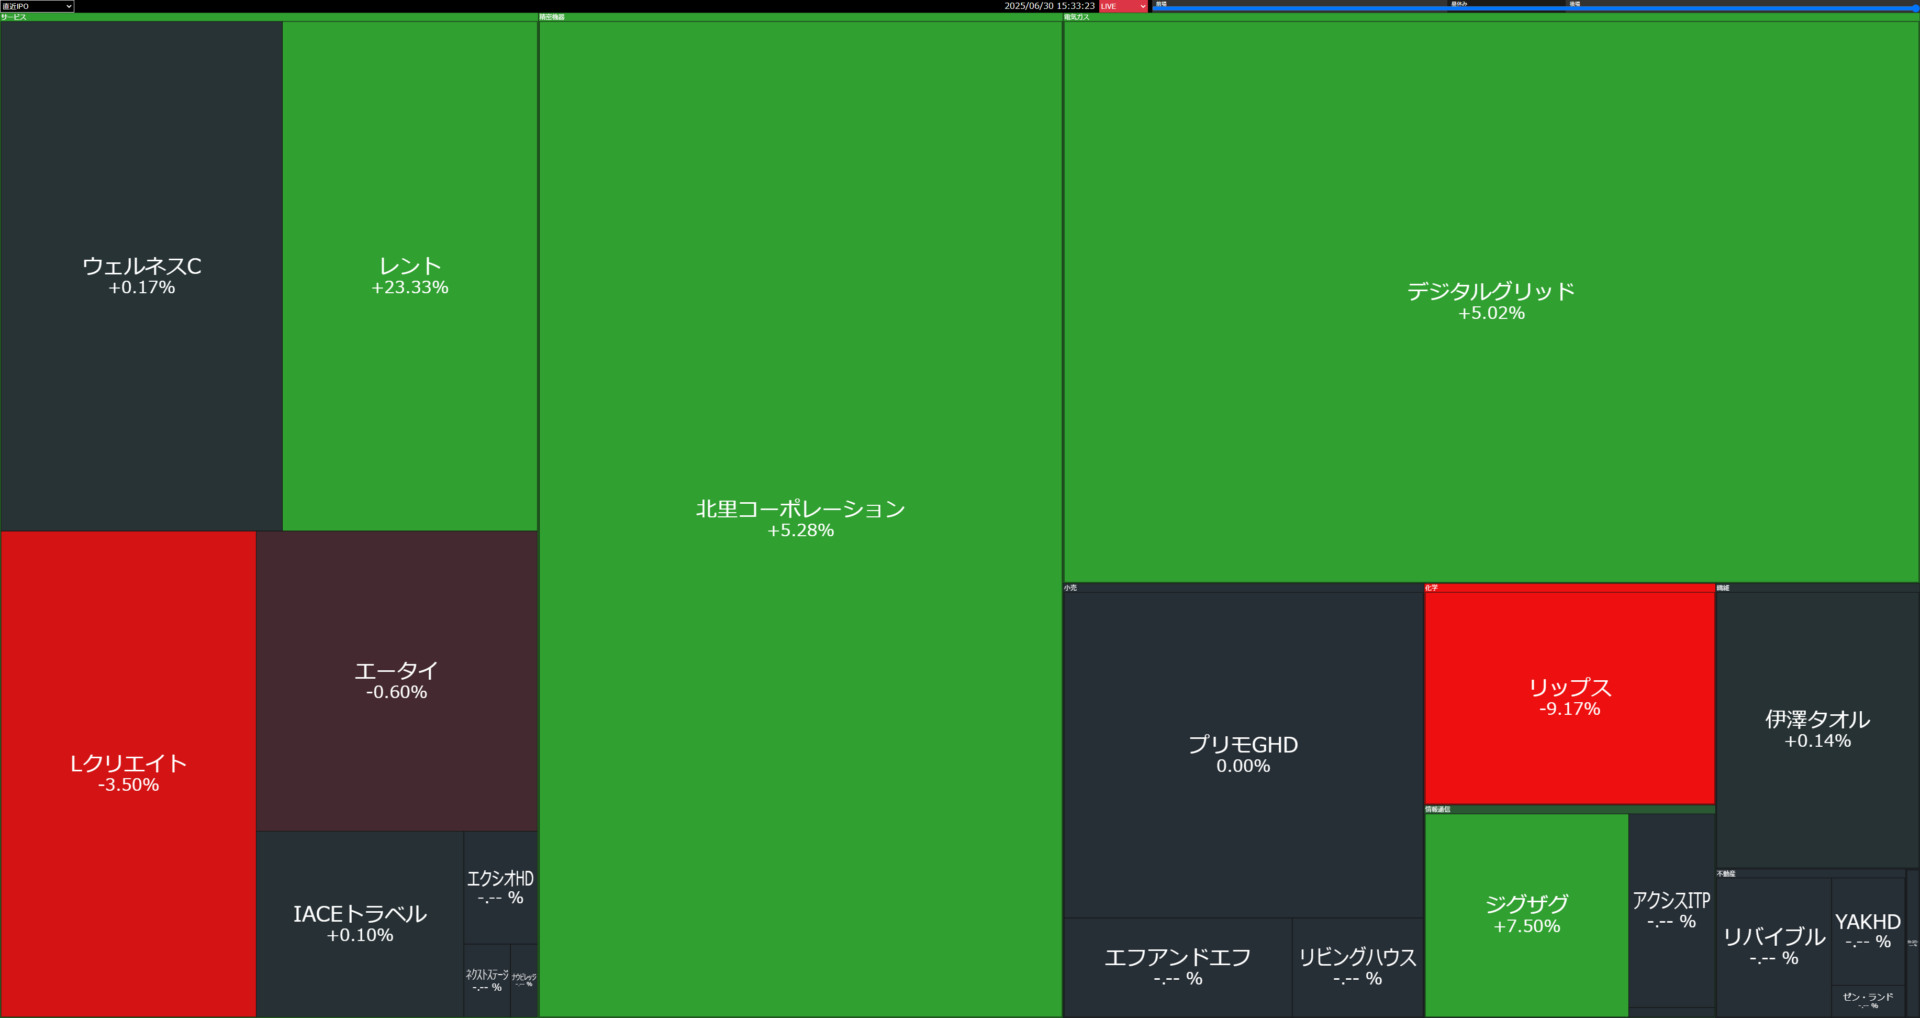This screenshot has height=1018, width=1920.
Task: Click the ネクストステージ tile
Action: (x=487, y=981)
